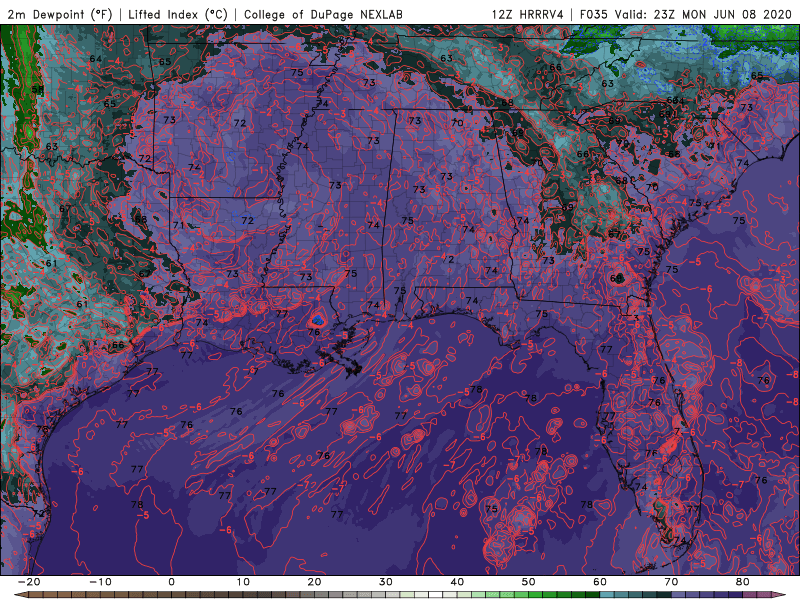Click the '2m Dewpoint (°F)' title text
800x600 pixels.
tap(60, 14)
